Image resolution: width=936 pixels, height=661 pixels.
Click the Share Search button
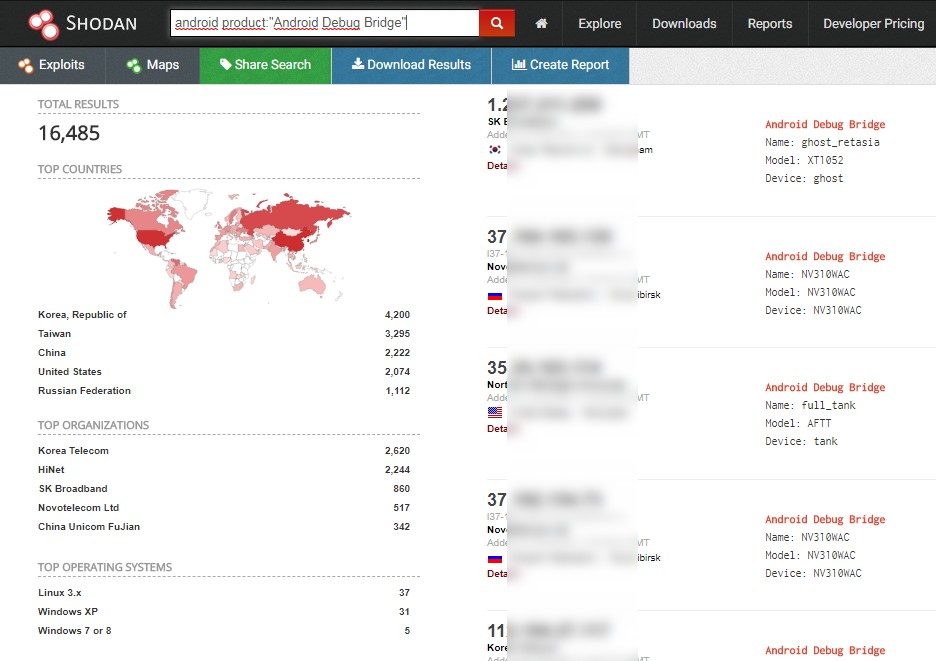[x=265, y=65]
